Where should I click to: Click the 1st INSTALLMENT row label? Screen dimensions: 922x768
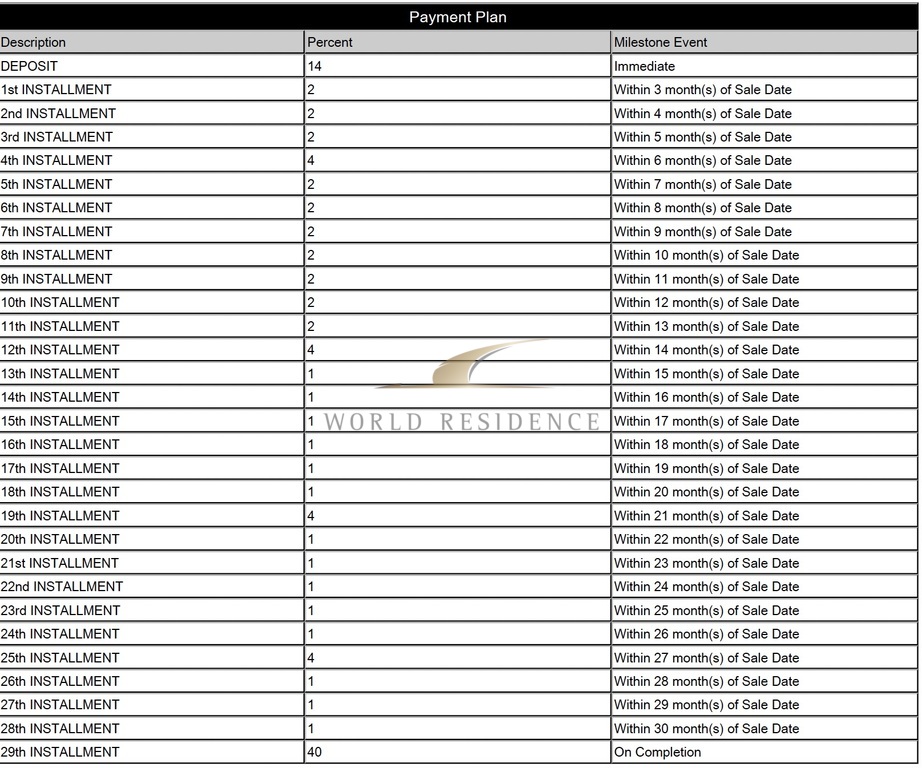click(56, 90)
